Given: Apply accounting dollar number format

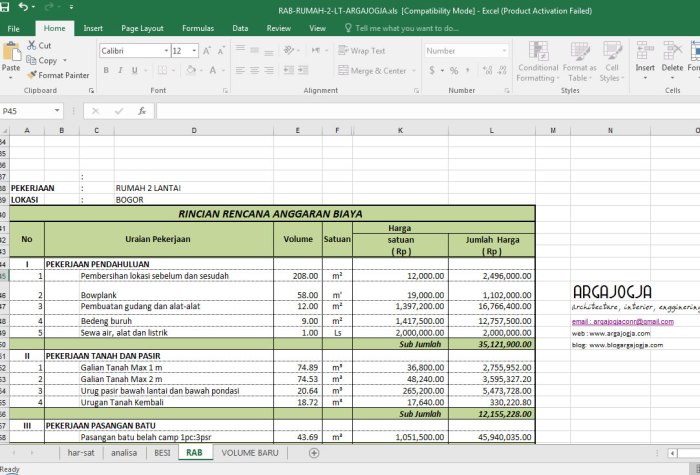Looking at the screenshot, I should coord(432,71).
